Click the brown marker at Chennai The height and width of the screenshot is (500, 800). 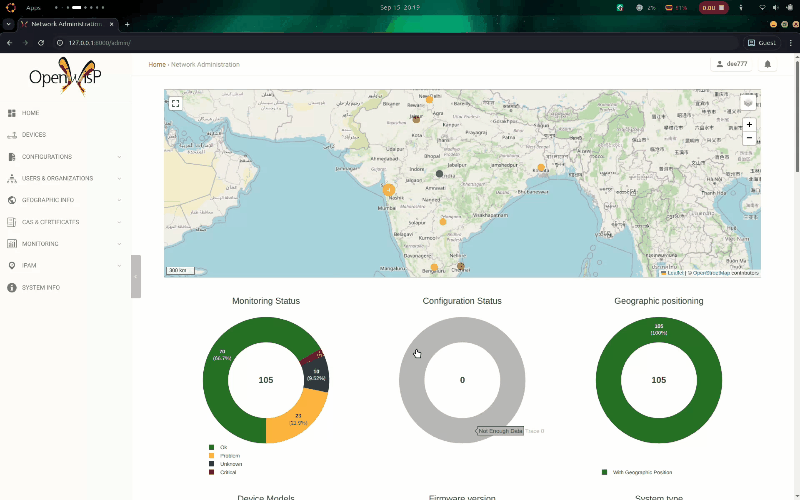coord(460,266)
